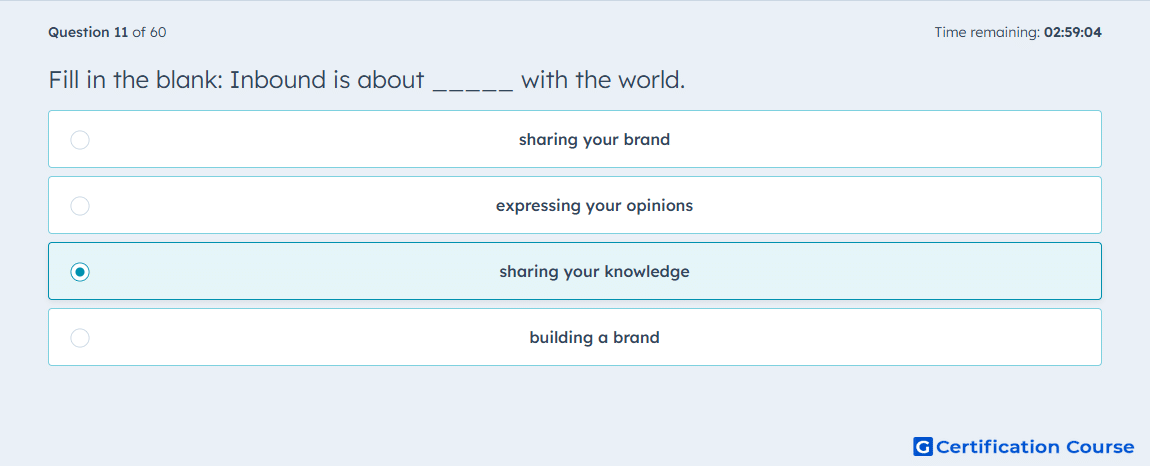Click the 'sharing your brand' answer text
The image size is (1150, 466).
coord(594,139)
